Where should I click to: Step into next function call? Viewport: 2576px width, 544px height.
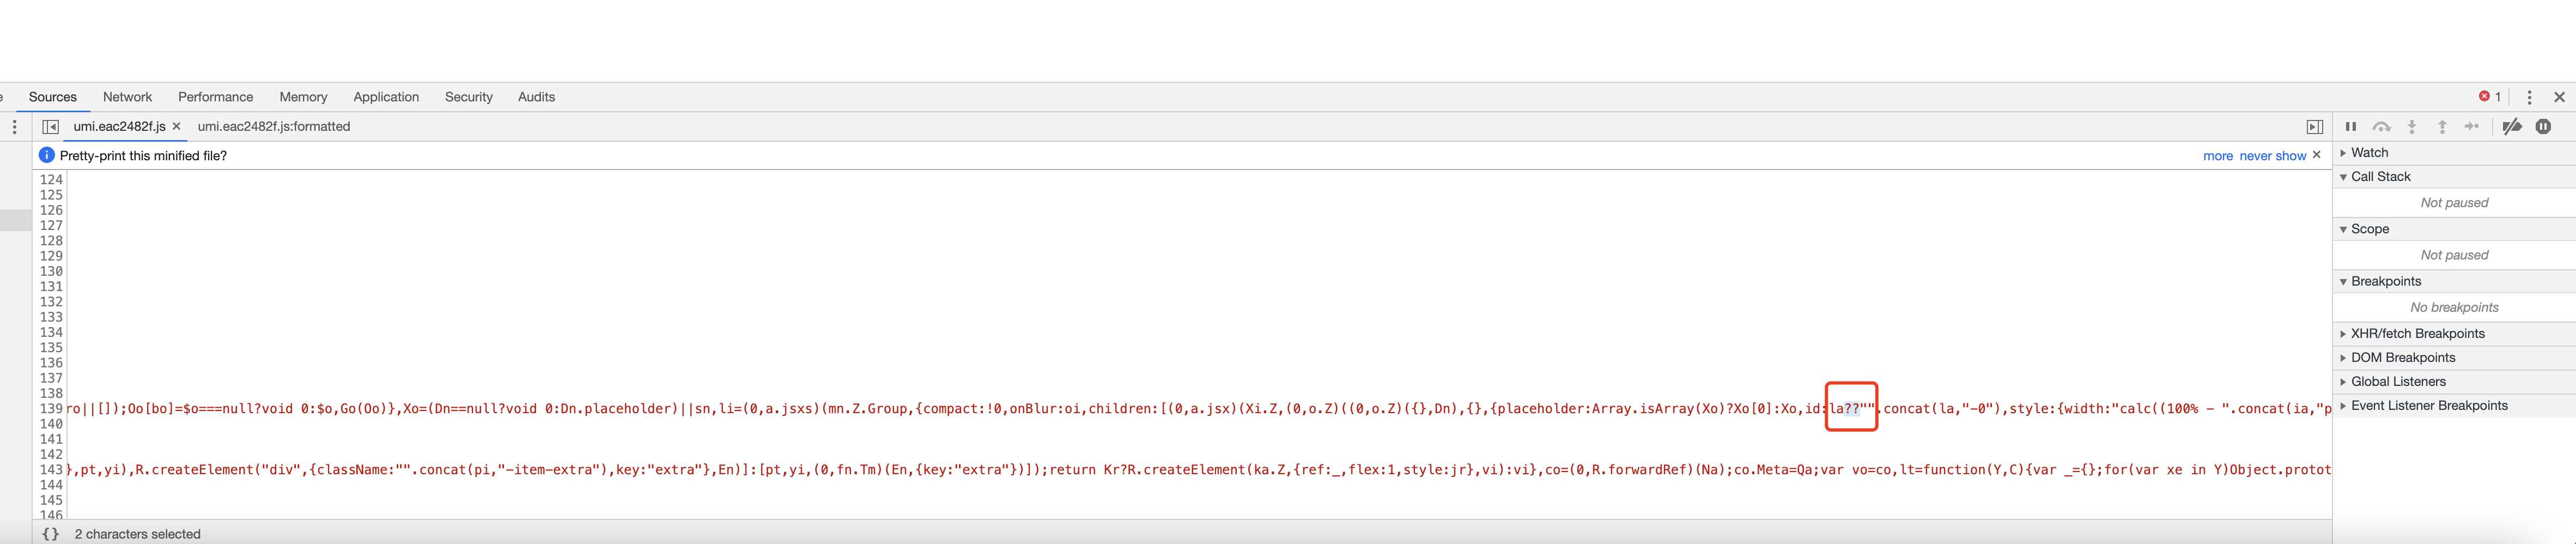coord(2412,127)
